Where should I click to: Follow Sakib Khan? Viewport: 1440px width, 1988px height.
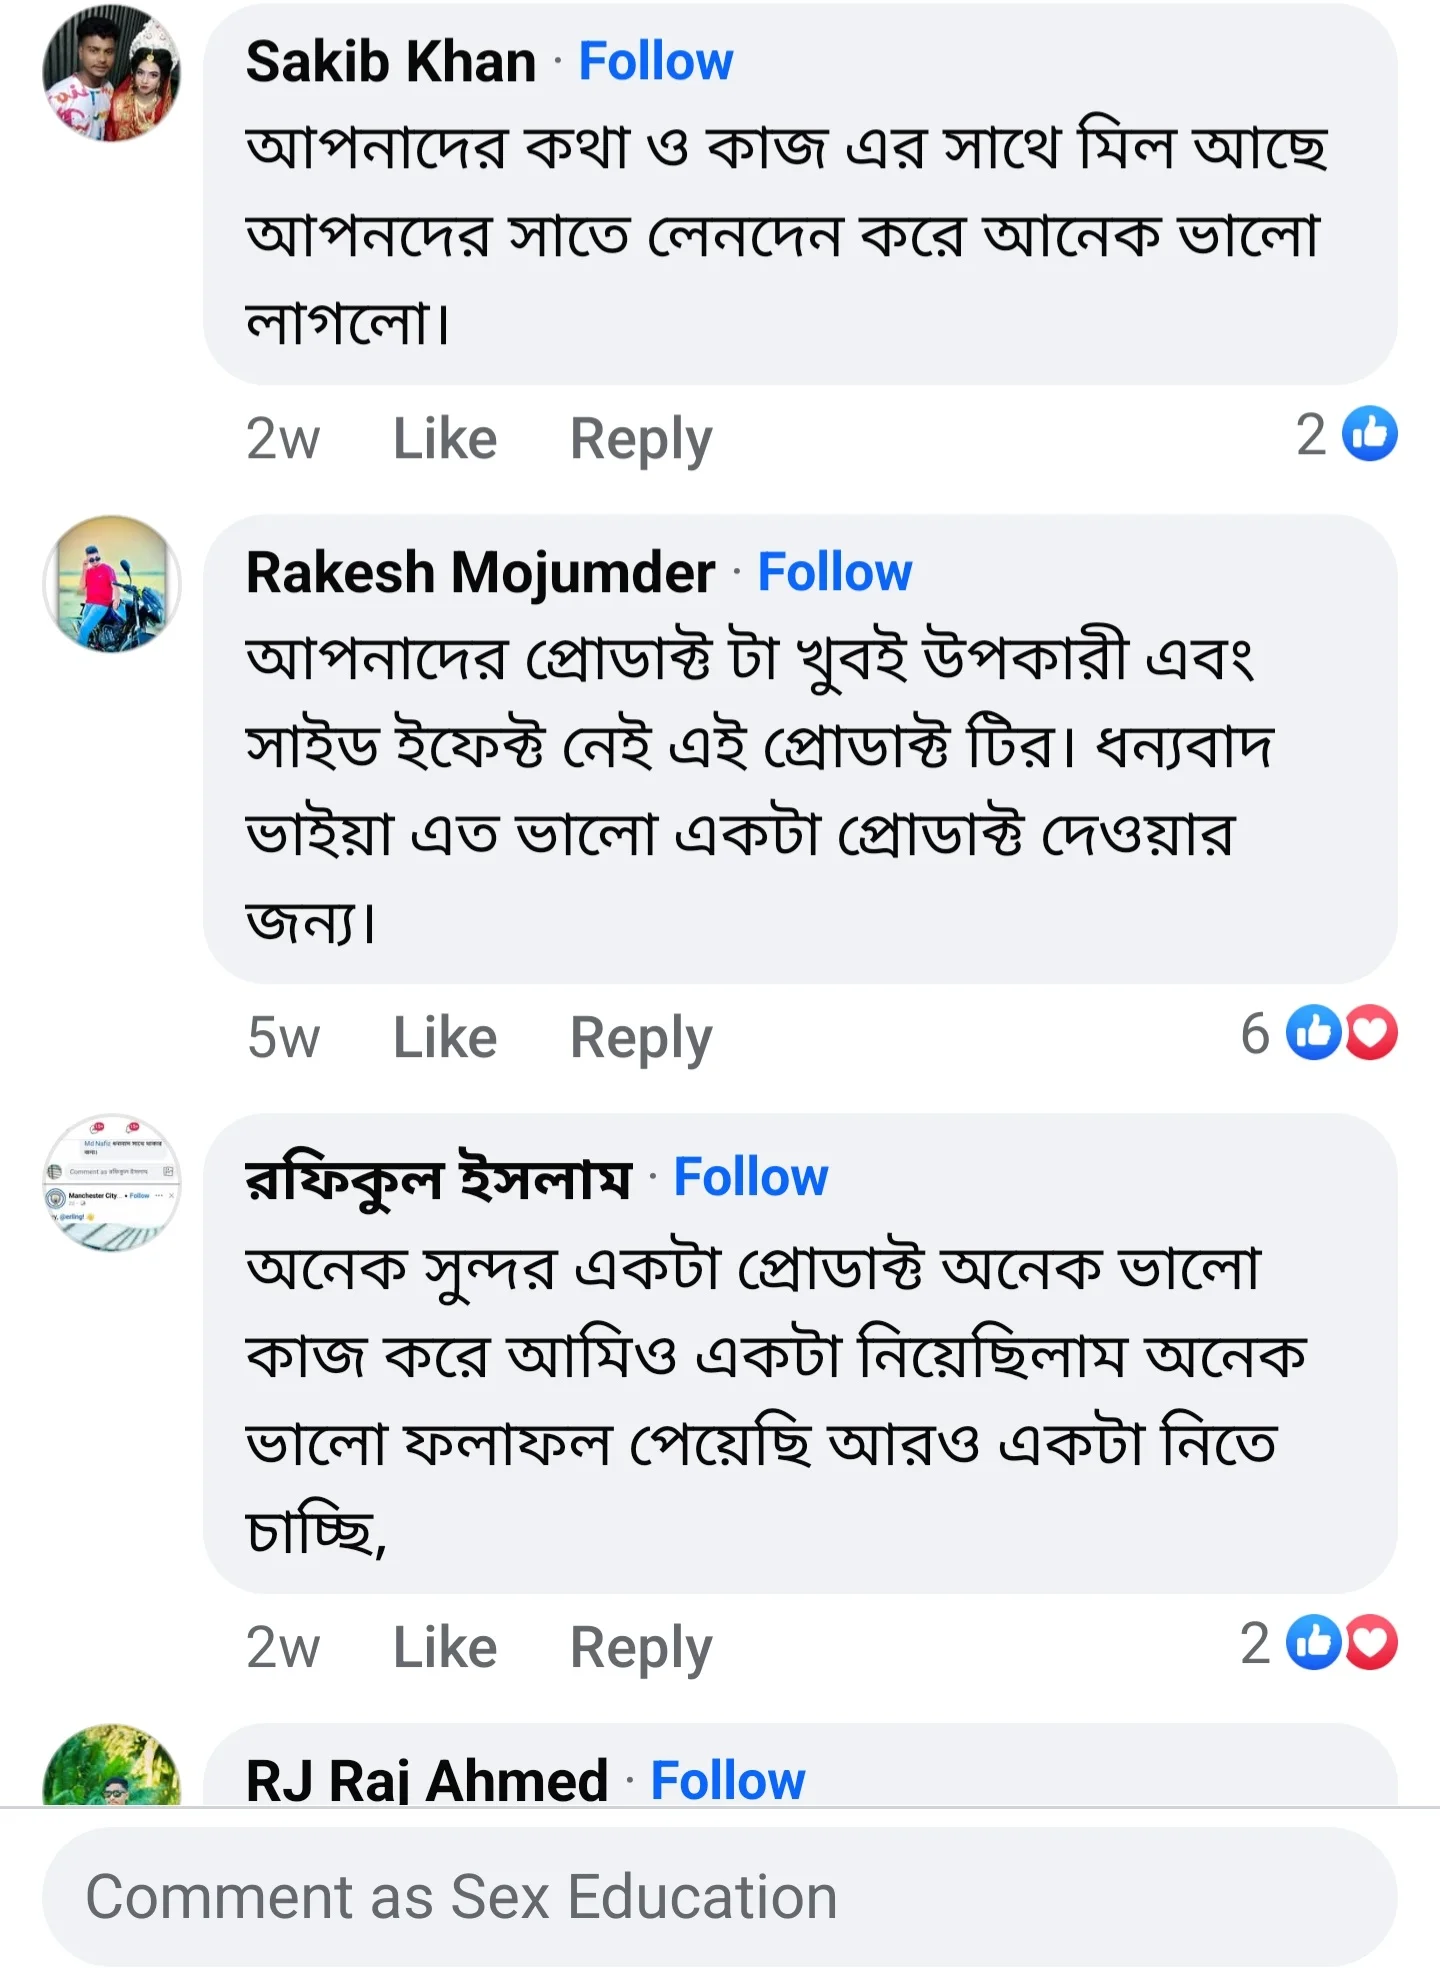coord(654,60)
